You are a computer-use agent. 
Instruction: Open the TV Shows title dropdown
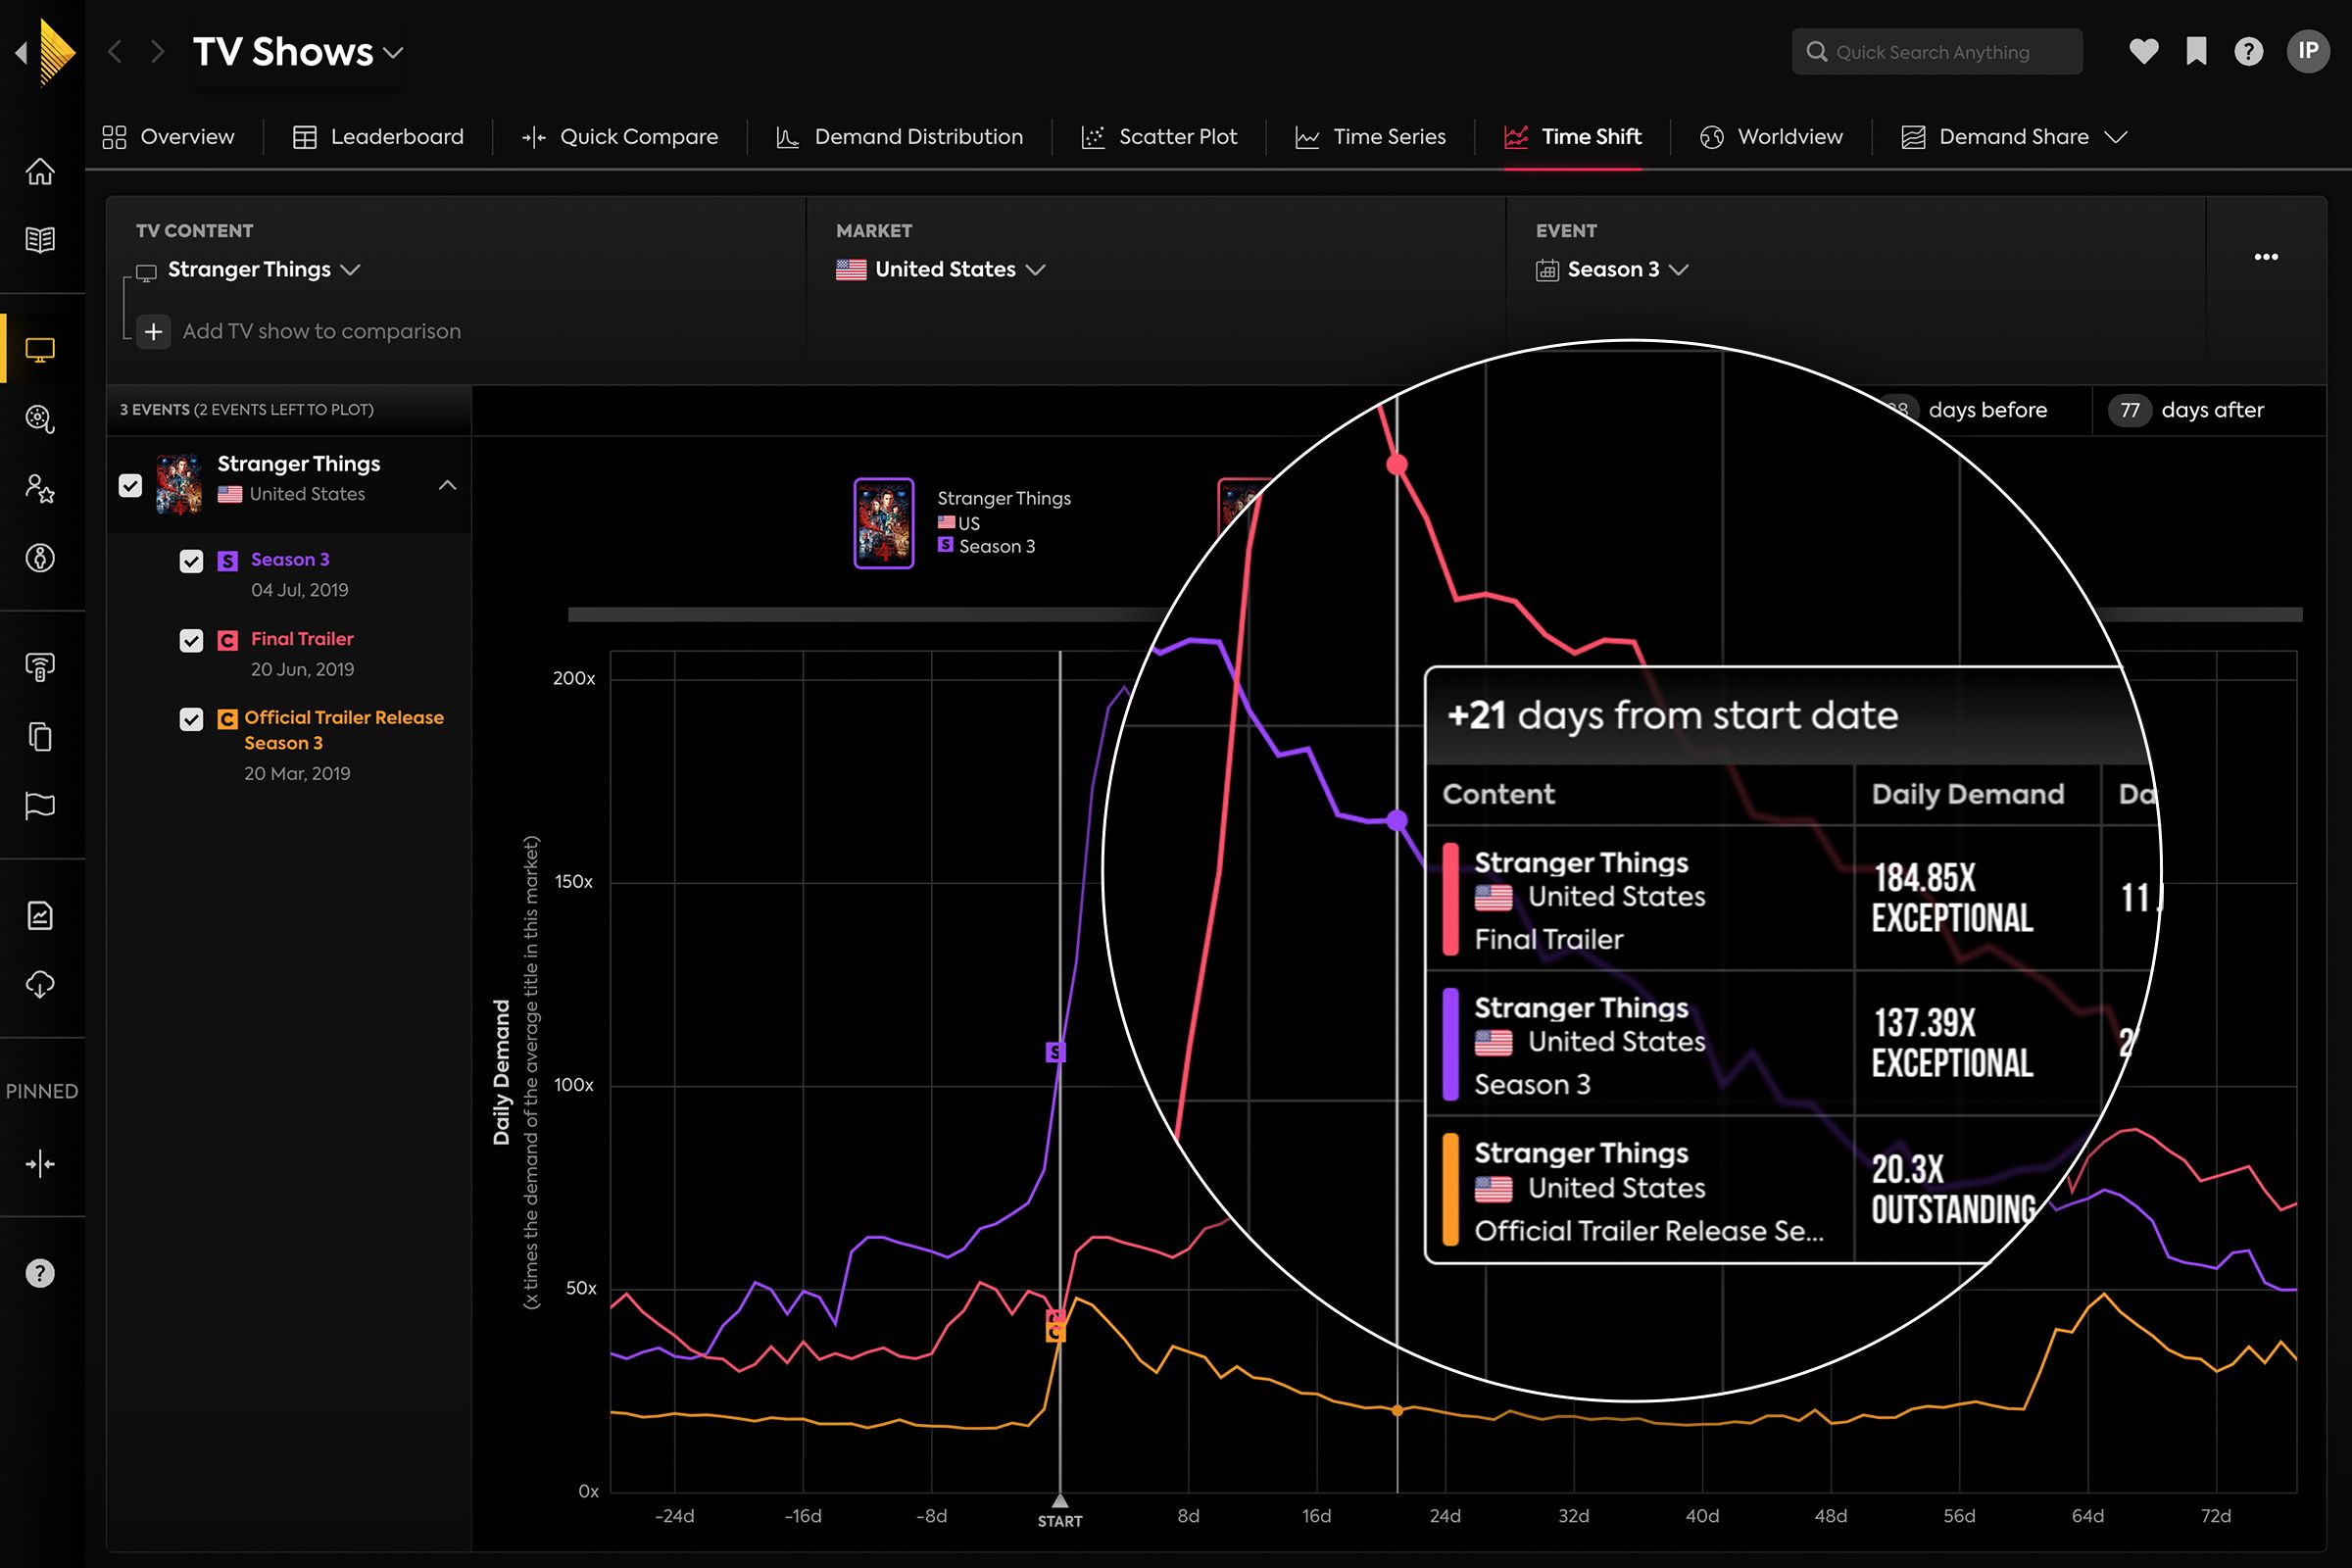[298, 52]
